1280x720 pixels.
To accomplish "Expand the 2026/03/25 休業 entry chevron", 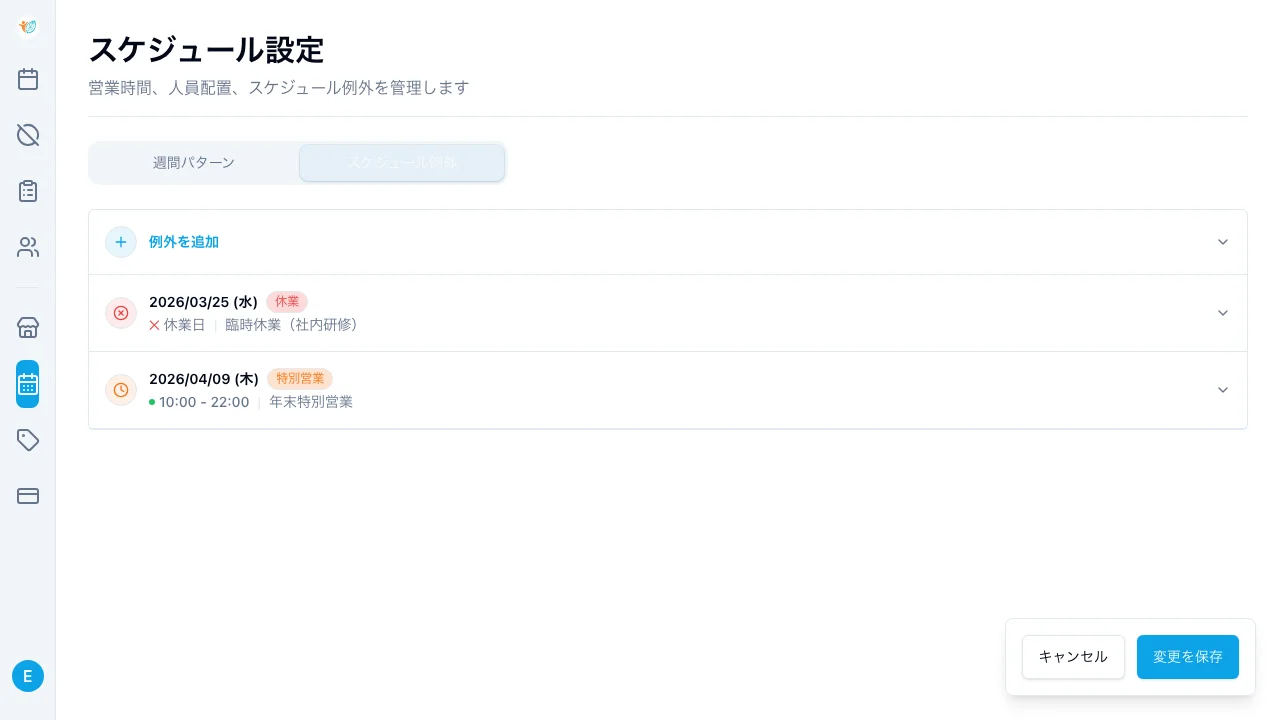I will [1222, 313].
